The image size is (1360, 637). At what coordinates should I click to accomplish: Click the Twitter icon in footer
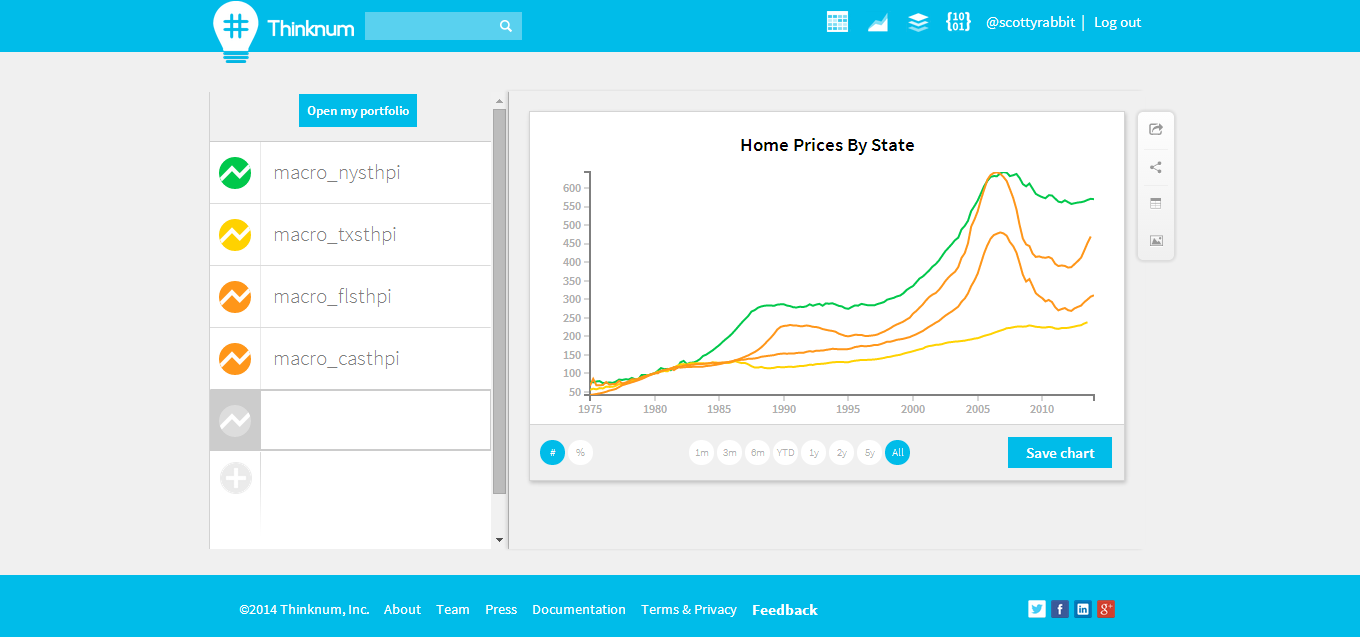(1036, 609)
